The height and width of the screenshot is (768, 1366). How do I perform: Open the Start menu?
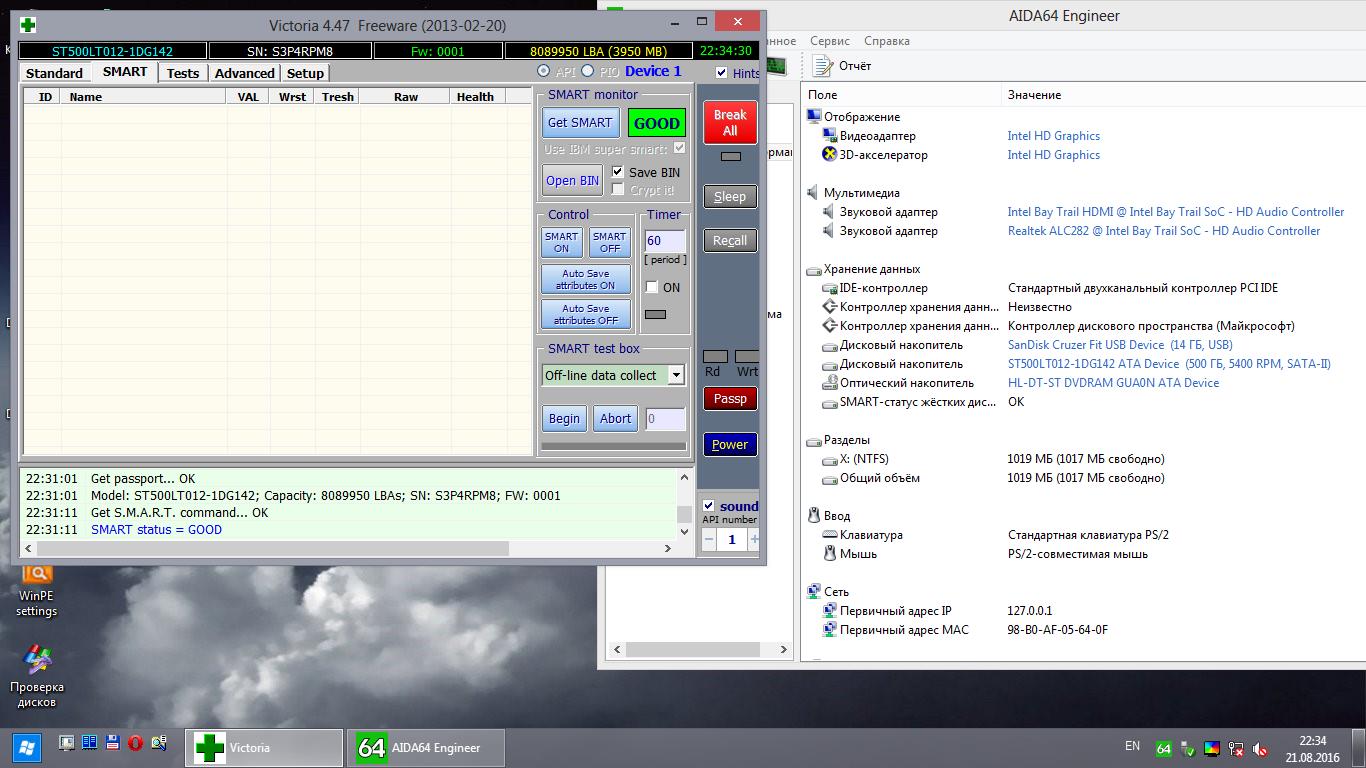26,747
